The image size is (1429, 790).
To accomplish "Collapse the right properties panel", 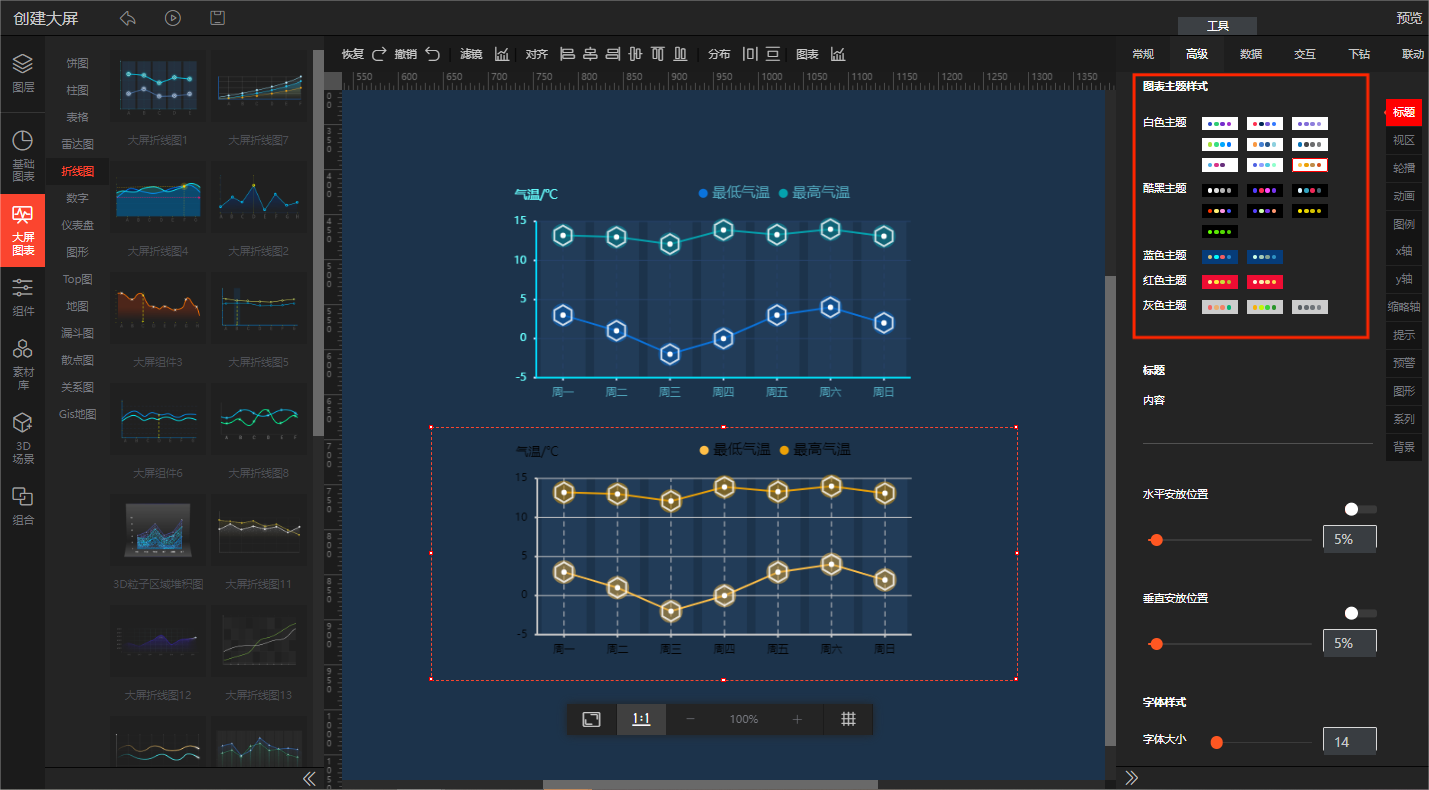I will (1132, 778).
